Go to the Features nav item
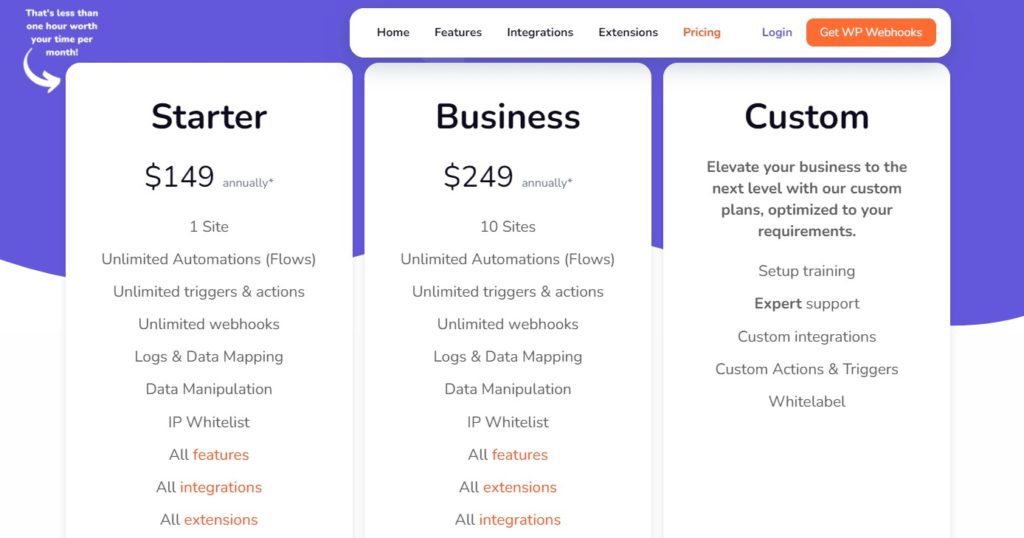The width and height of the screenshot is (1024, 538). [x=458, y=32]
